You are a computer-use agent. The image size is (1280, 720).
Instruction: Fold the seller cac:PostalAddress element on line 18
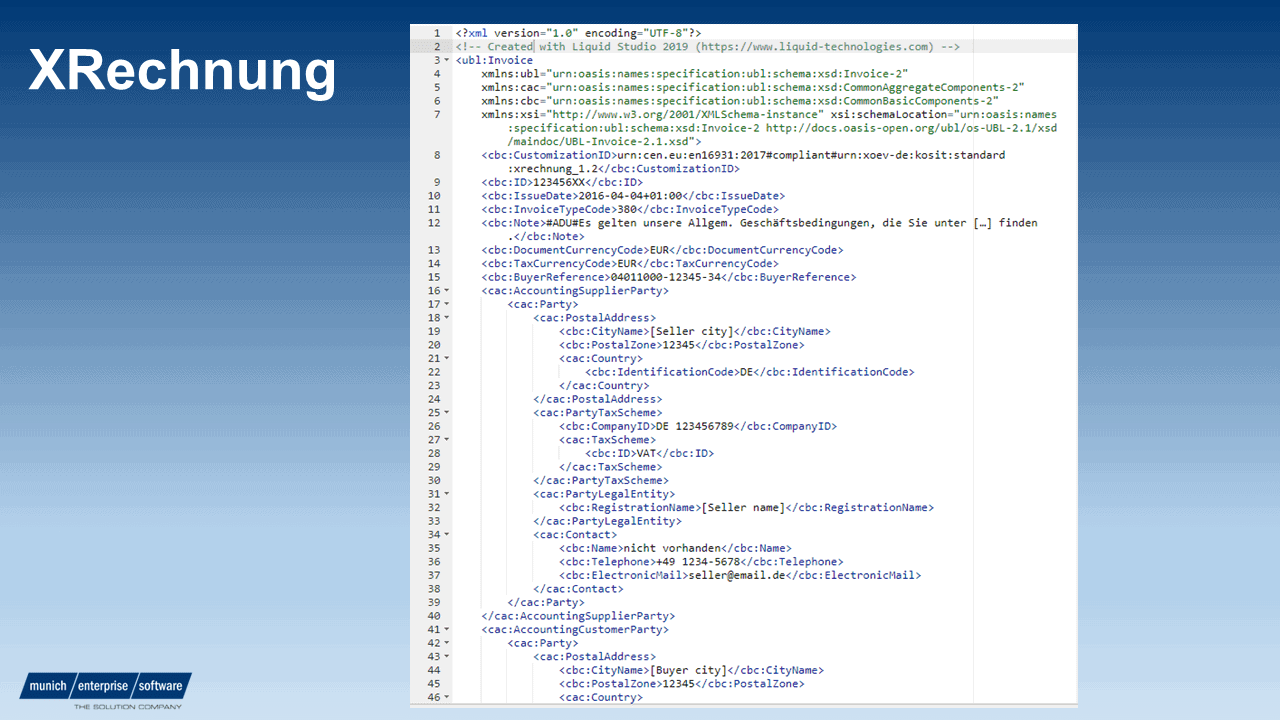446,318
